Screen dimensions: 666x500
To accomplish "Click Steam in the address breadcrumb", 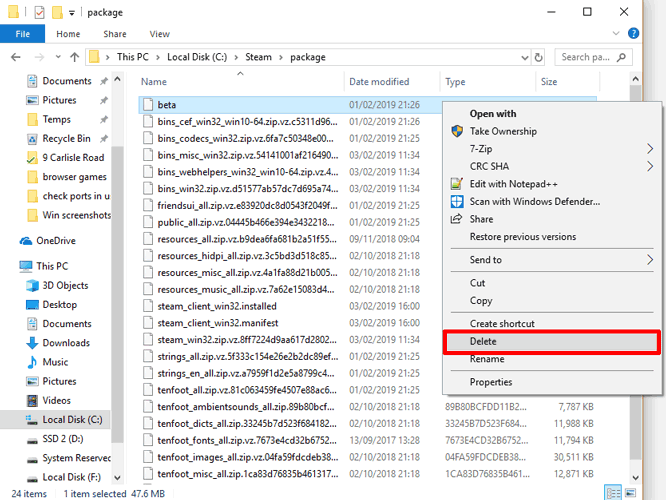I will click(260, 57).
